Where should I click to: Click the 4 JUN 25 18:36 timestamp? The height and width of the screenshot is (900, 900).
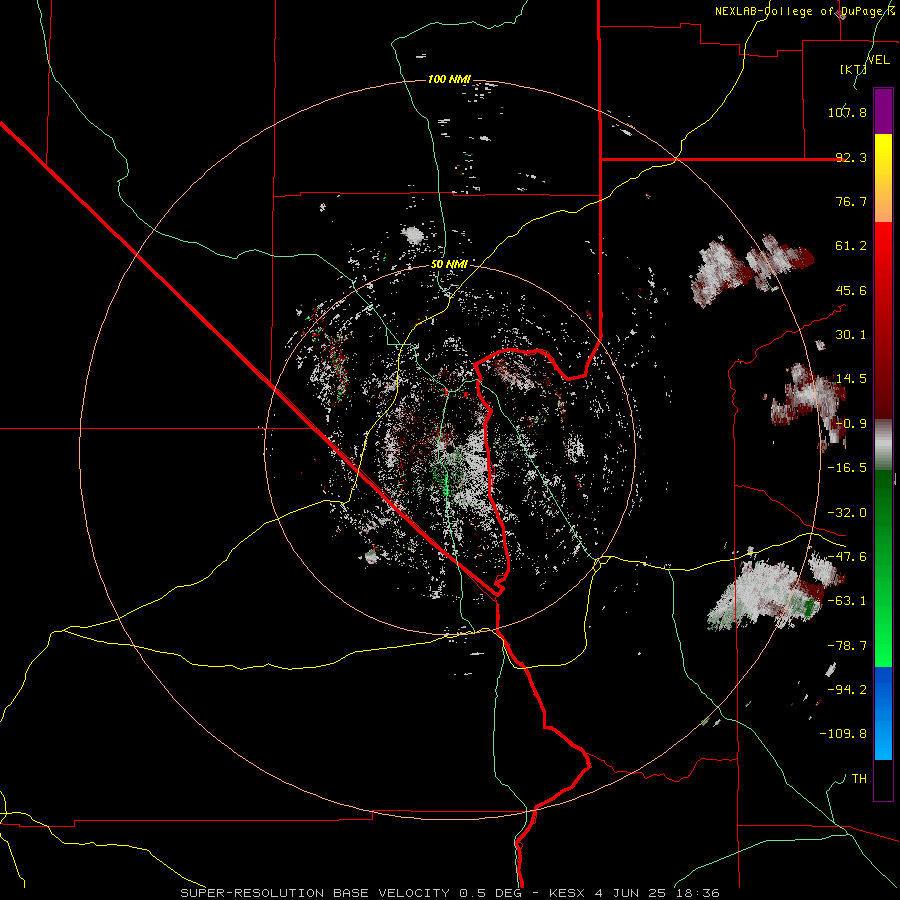657,893
